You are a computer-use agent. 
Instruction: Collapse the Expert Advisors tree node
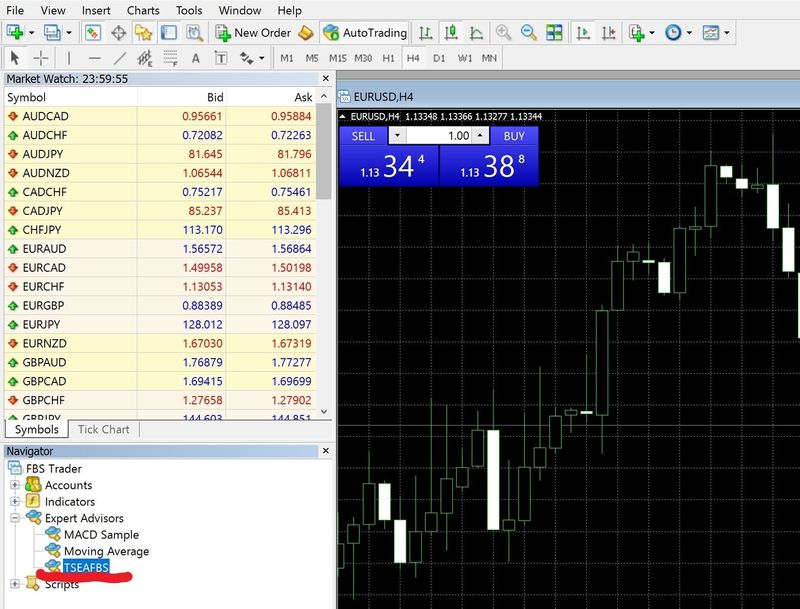(15, 518)
